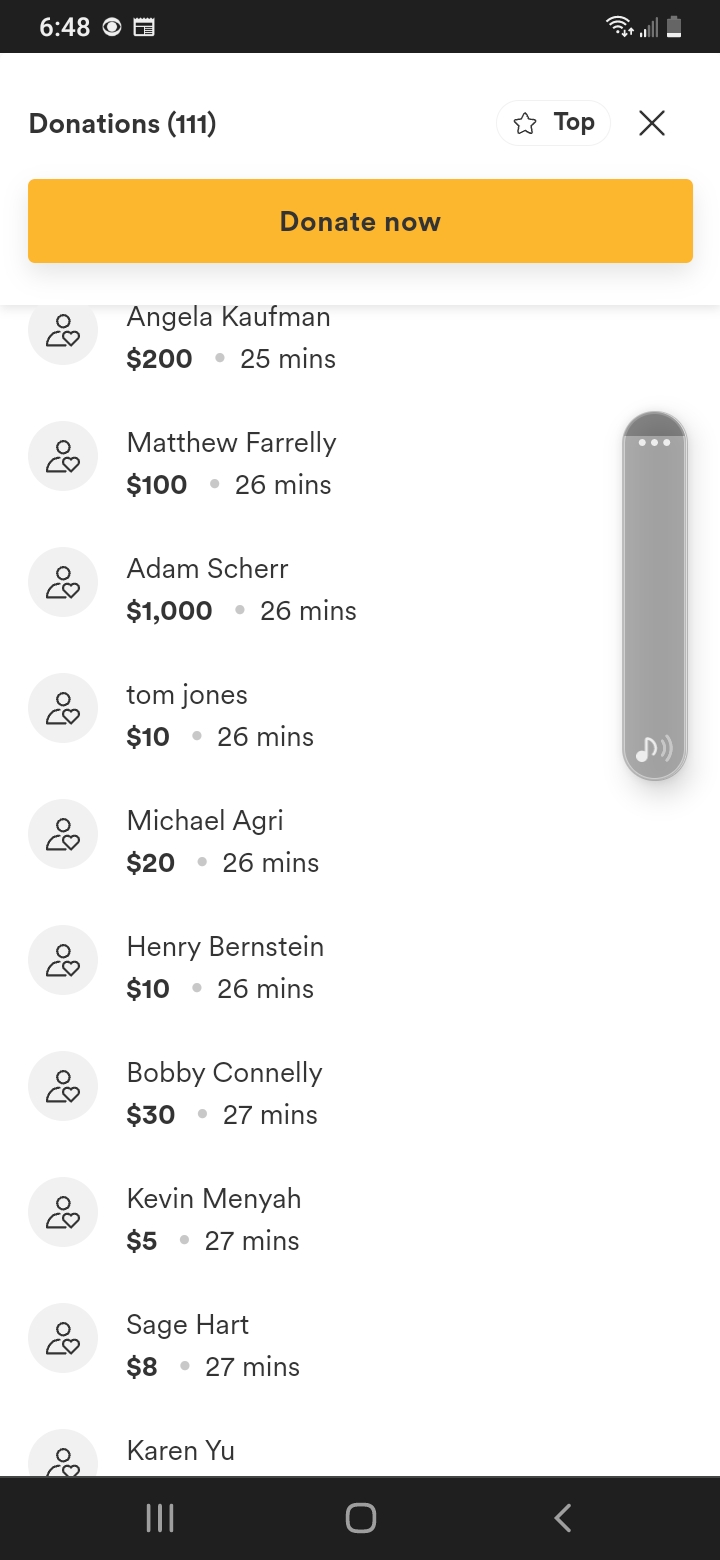This screenshot has width=720, height=1560.
Task: Click Matthew Farrelly's donor avatar icon
Action: (x=63, y=456)
